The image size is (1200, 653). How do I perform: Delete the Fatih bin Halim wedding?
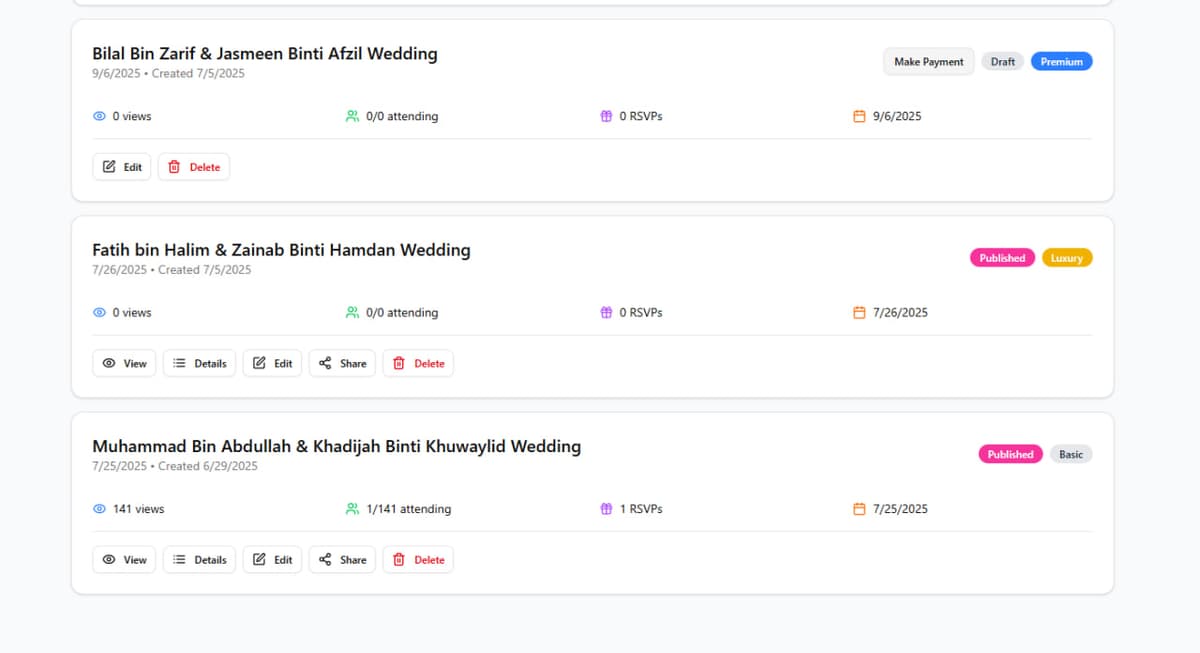418,363
